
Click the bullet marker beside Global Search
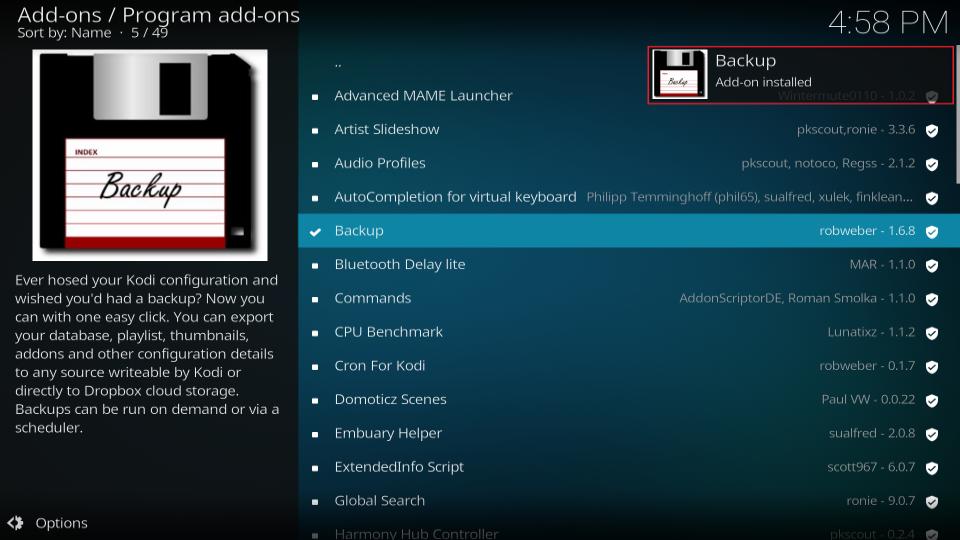pyautogui.click(x=315, y=501)
